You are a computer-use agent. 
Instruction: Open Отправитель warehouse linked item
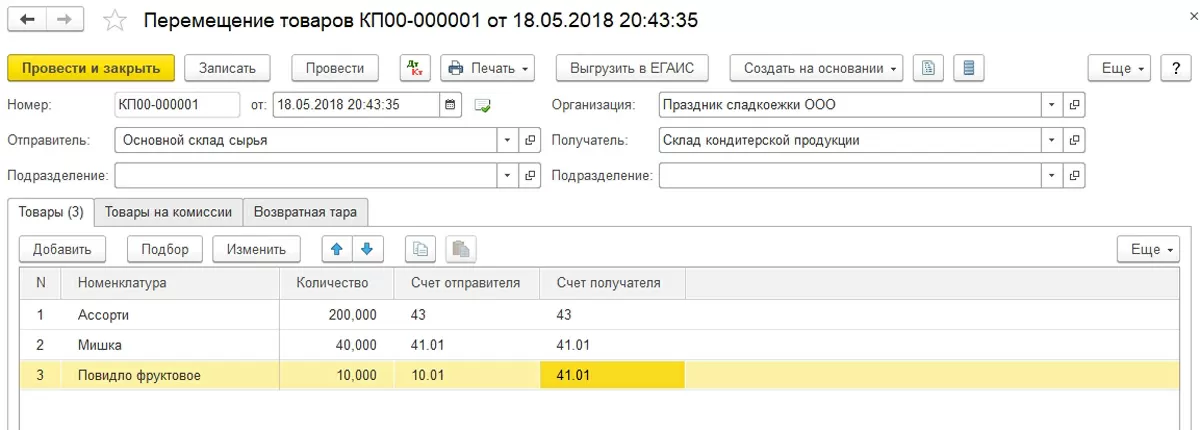click(x=530, y=140)
